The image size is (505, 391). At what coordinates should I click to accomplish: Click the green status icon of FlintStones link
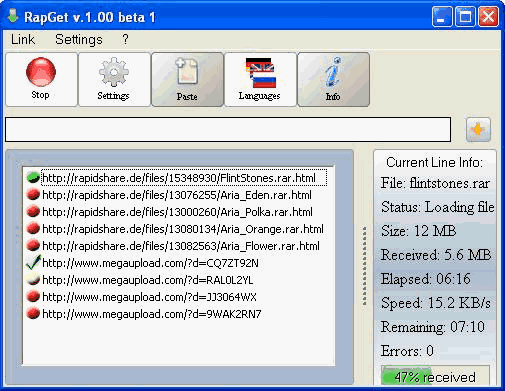click(x=33, y=178)
